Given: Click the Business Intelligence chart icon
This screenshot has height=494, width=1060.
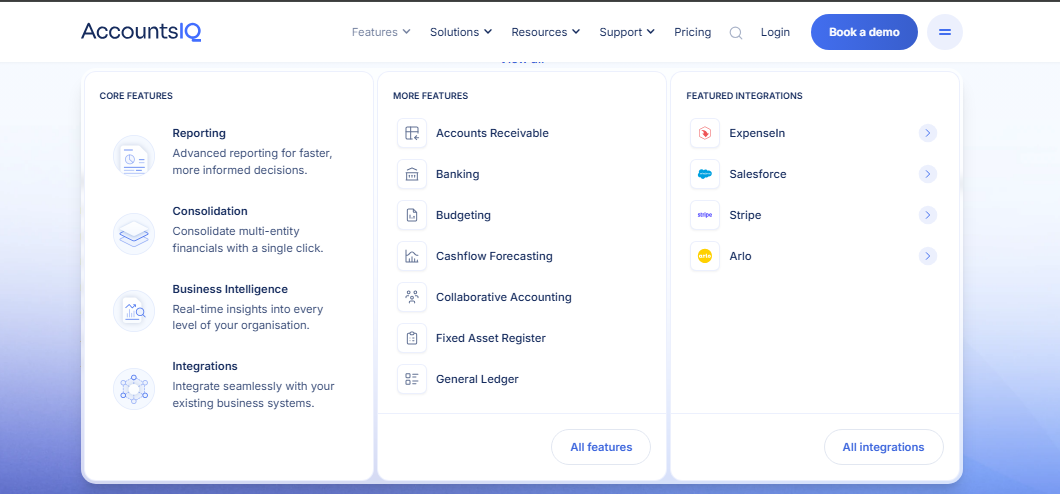Looking at the screenshot, I should [x=134, y=311].
